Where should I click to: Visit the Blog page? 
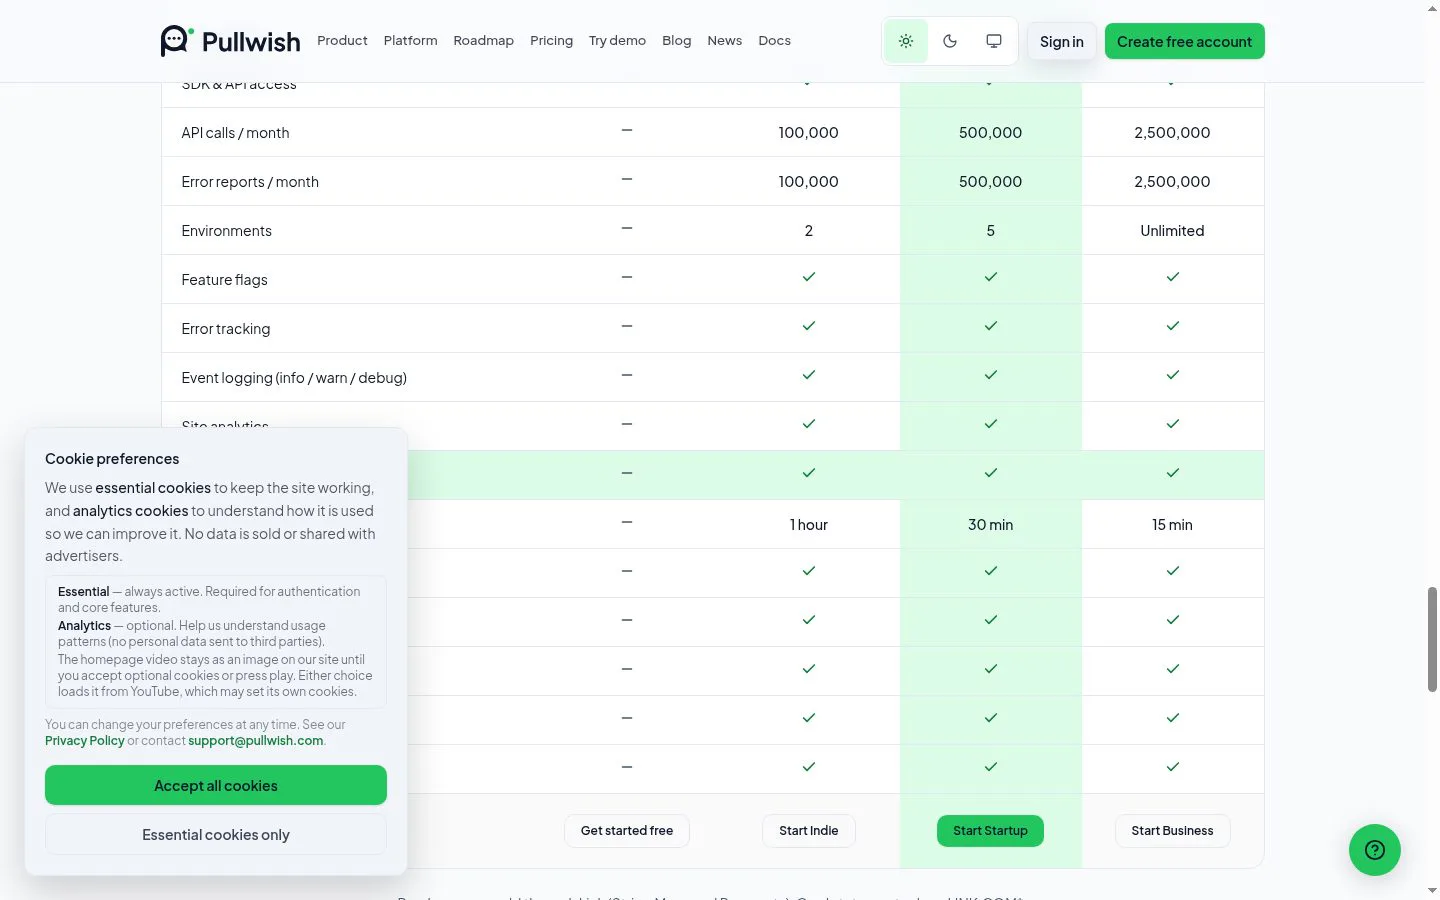pyautogui.click(x=677, y=41)
